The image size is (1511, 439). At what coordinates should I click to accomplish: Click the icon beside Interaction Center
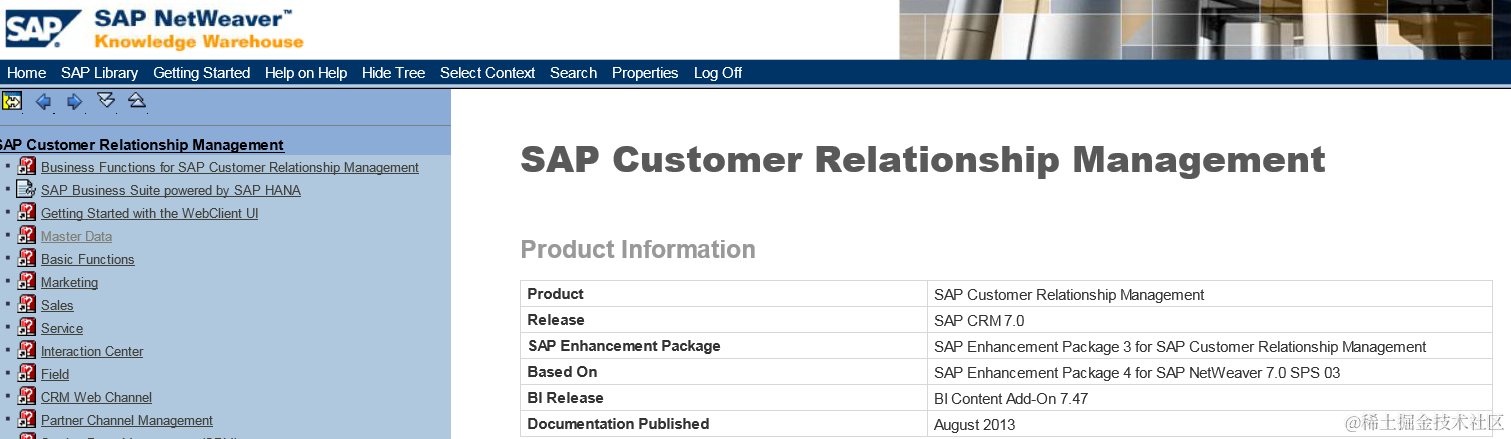[26, 350]
